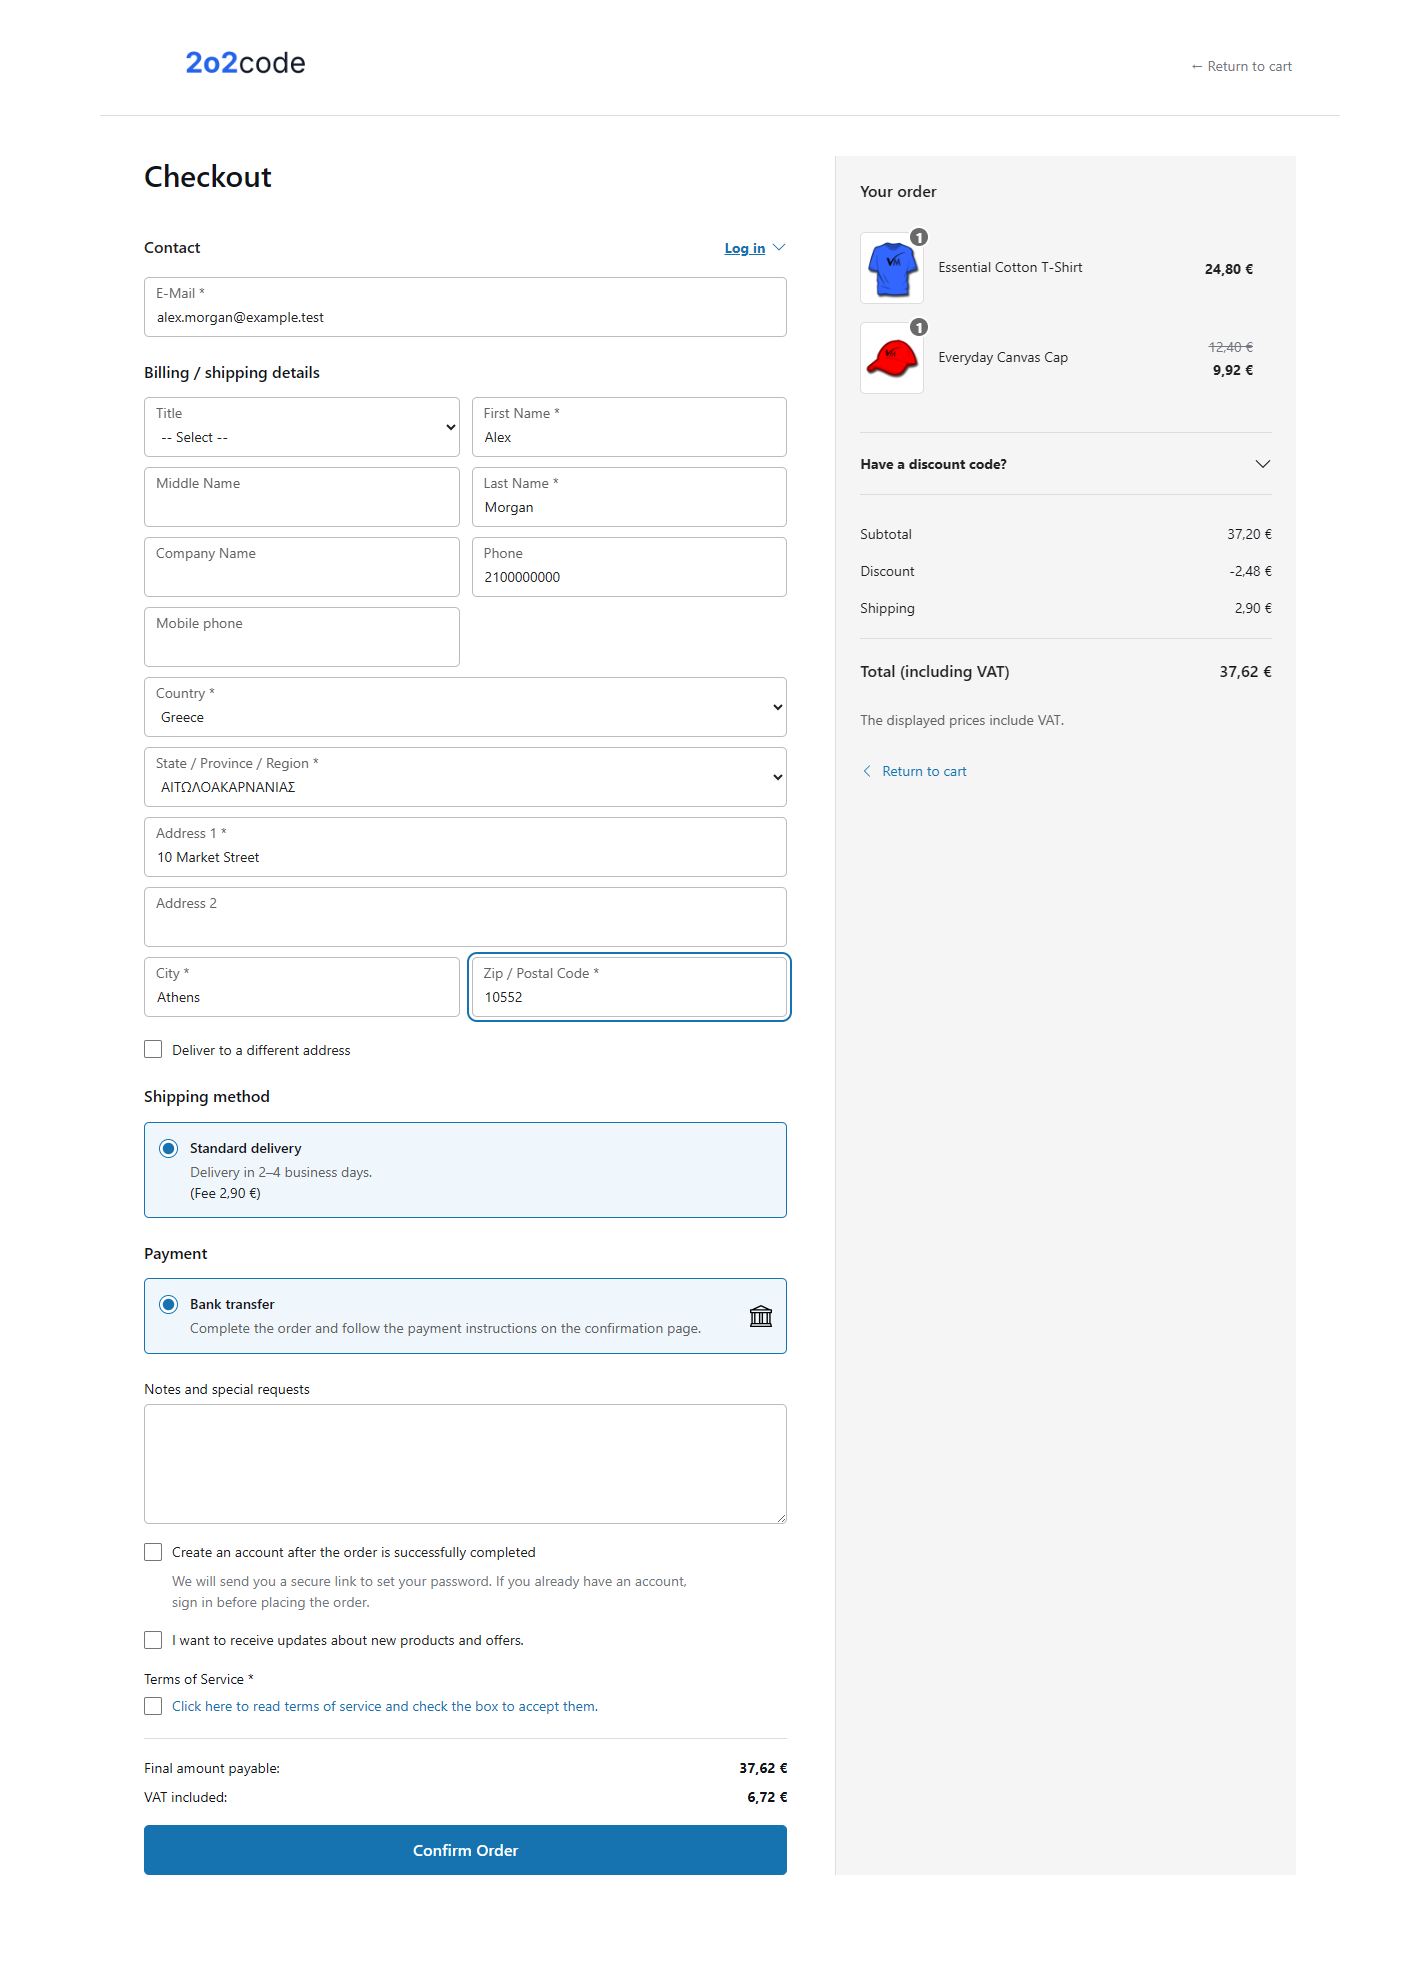Screen dimensions: 1425x1986
Task: Click the bank building icon
Action: click(x=761, y=1316)
